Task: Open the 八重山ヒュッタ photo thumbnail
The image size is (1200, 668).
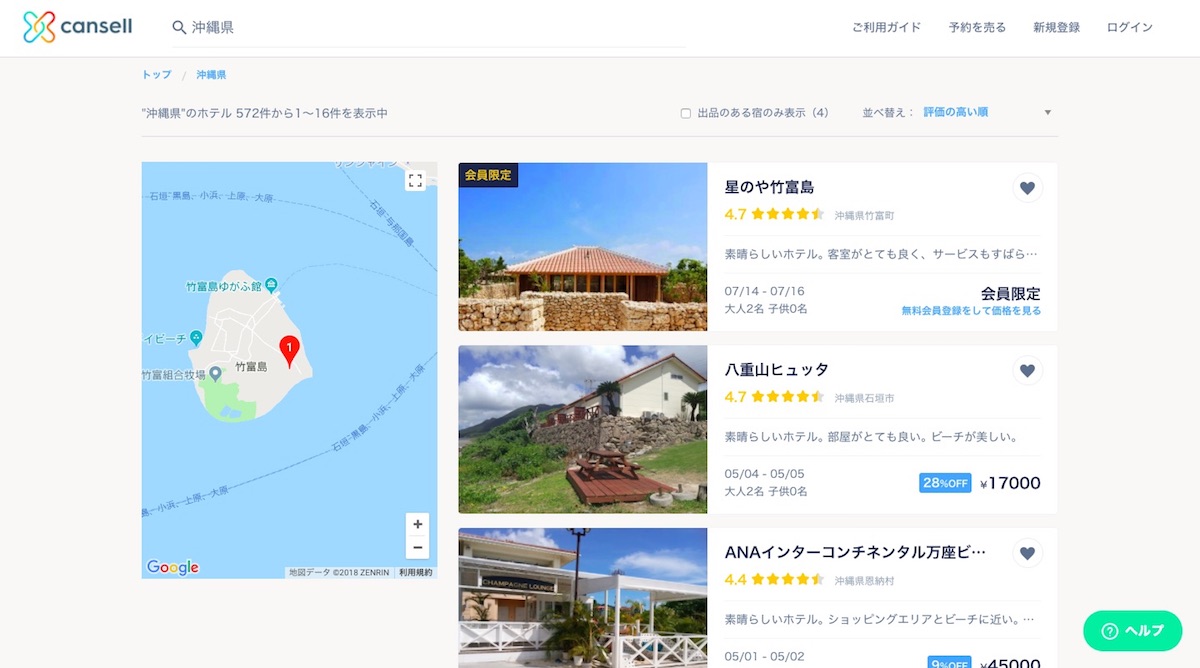Action: pyautogui.click(x=583, y=429)
